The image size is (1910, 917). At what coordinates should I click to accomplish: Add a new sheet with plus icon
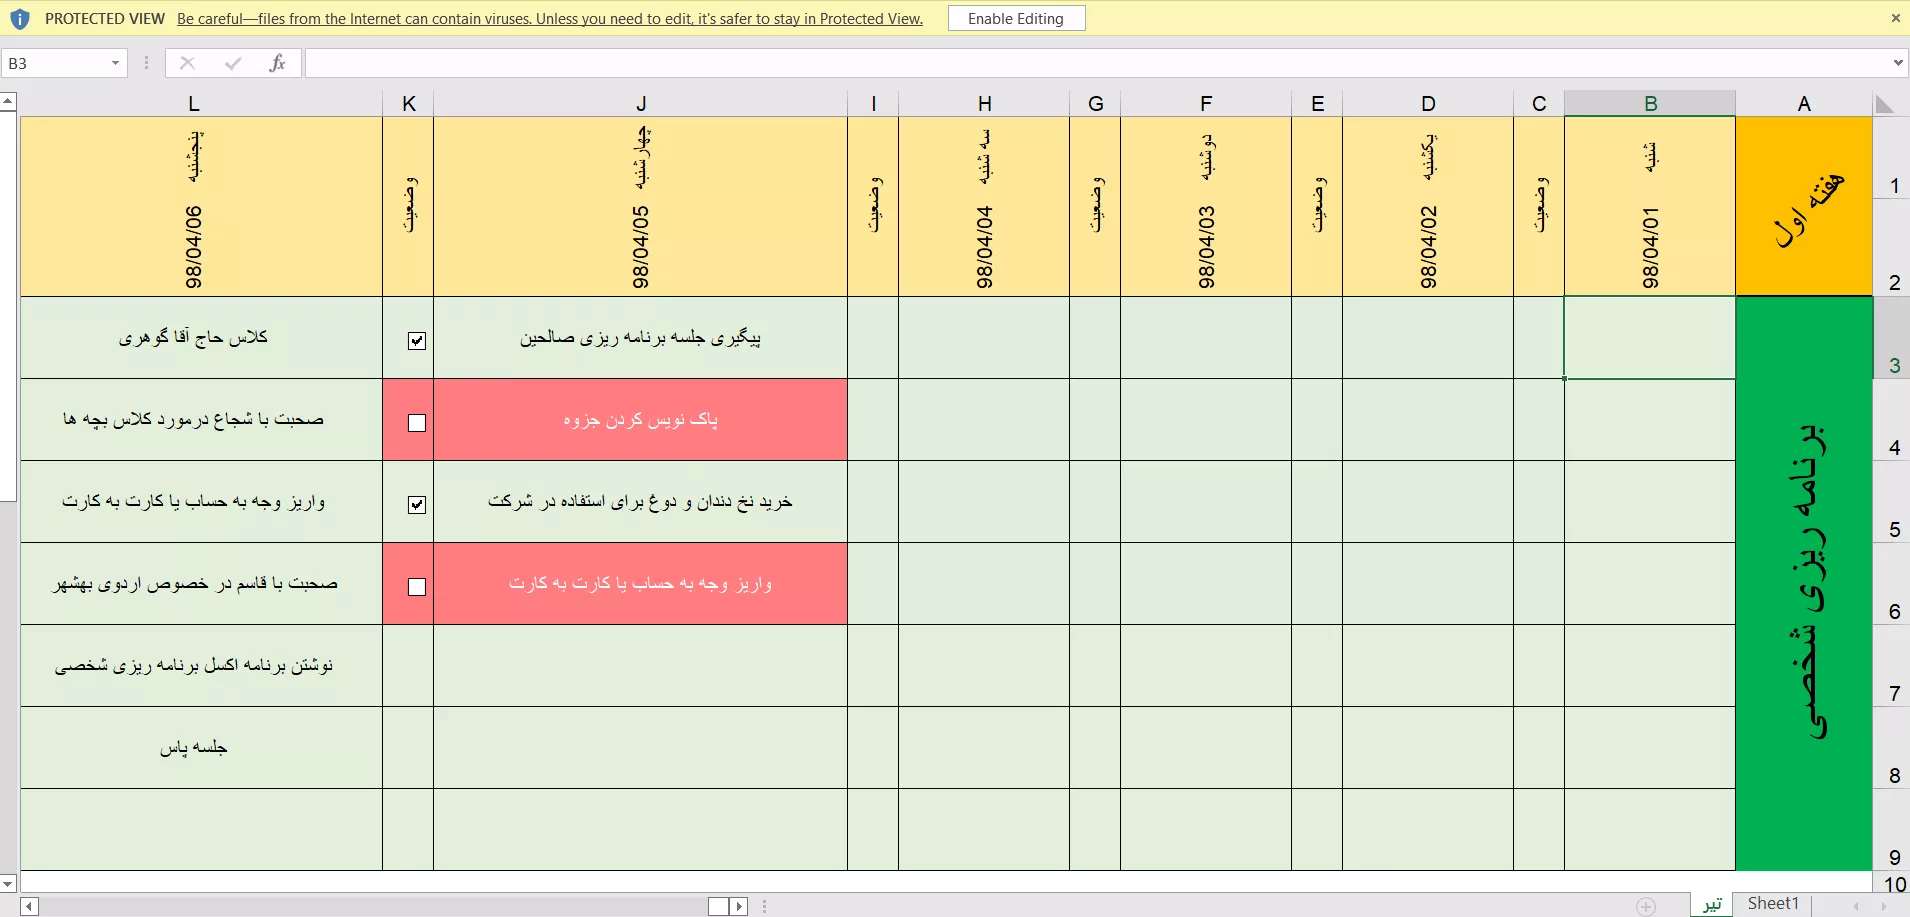(x=1646, y=905)
